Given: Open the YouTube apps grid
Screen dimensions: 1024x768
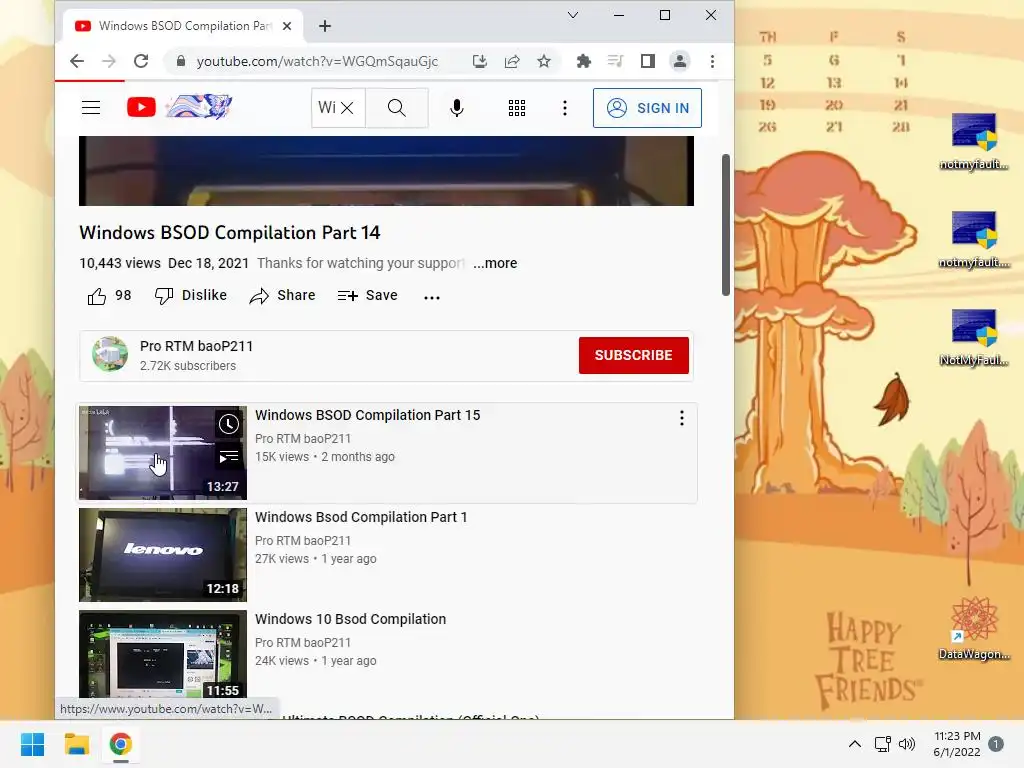Looking at the screenshot, I should [x=517, y=108].
